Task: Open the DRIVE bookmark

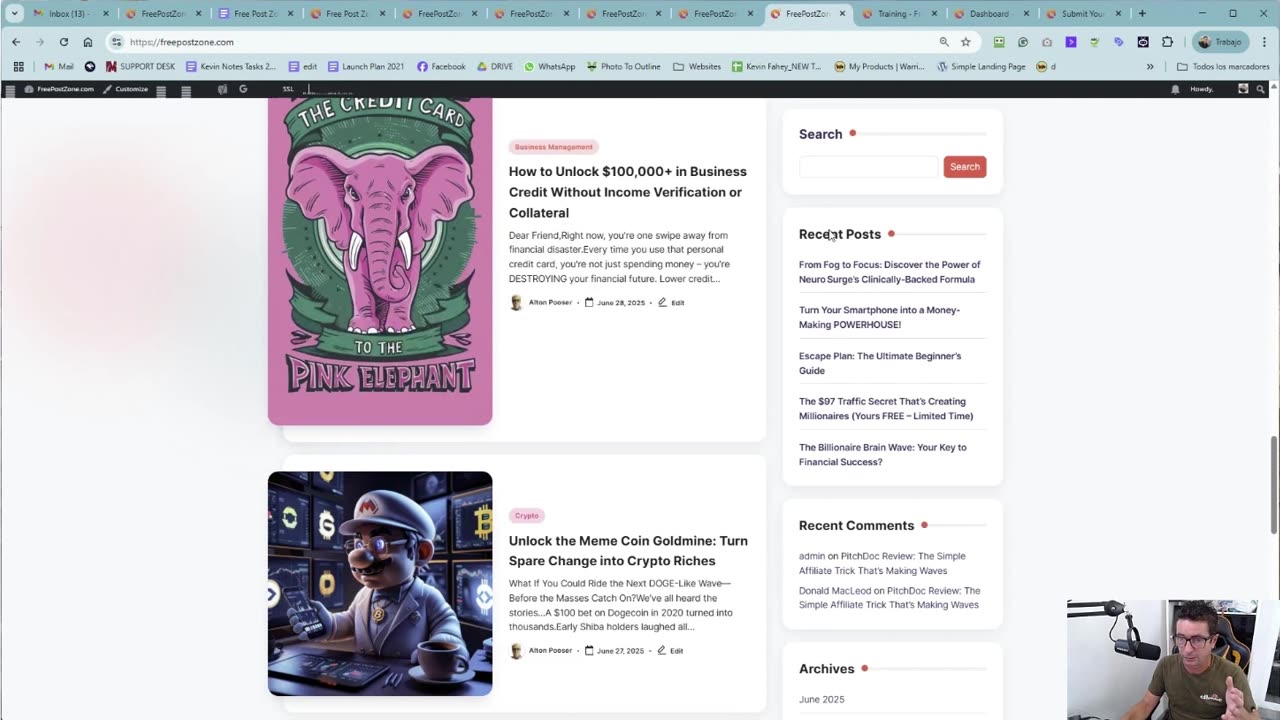Action: point(495,66)
